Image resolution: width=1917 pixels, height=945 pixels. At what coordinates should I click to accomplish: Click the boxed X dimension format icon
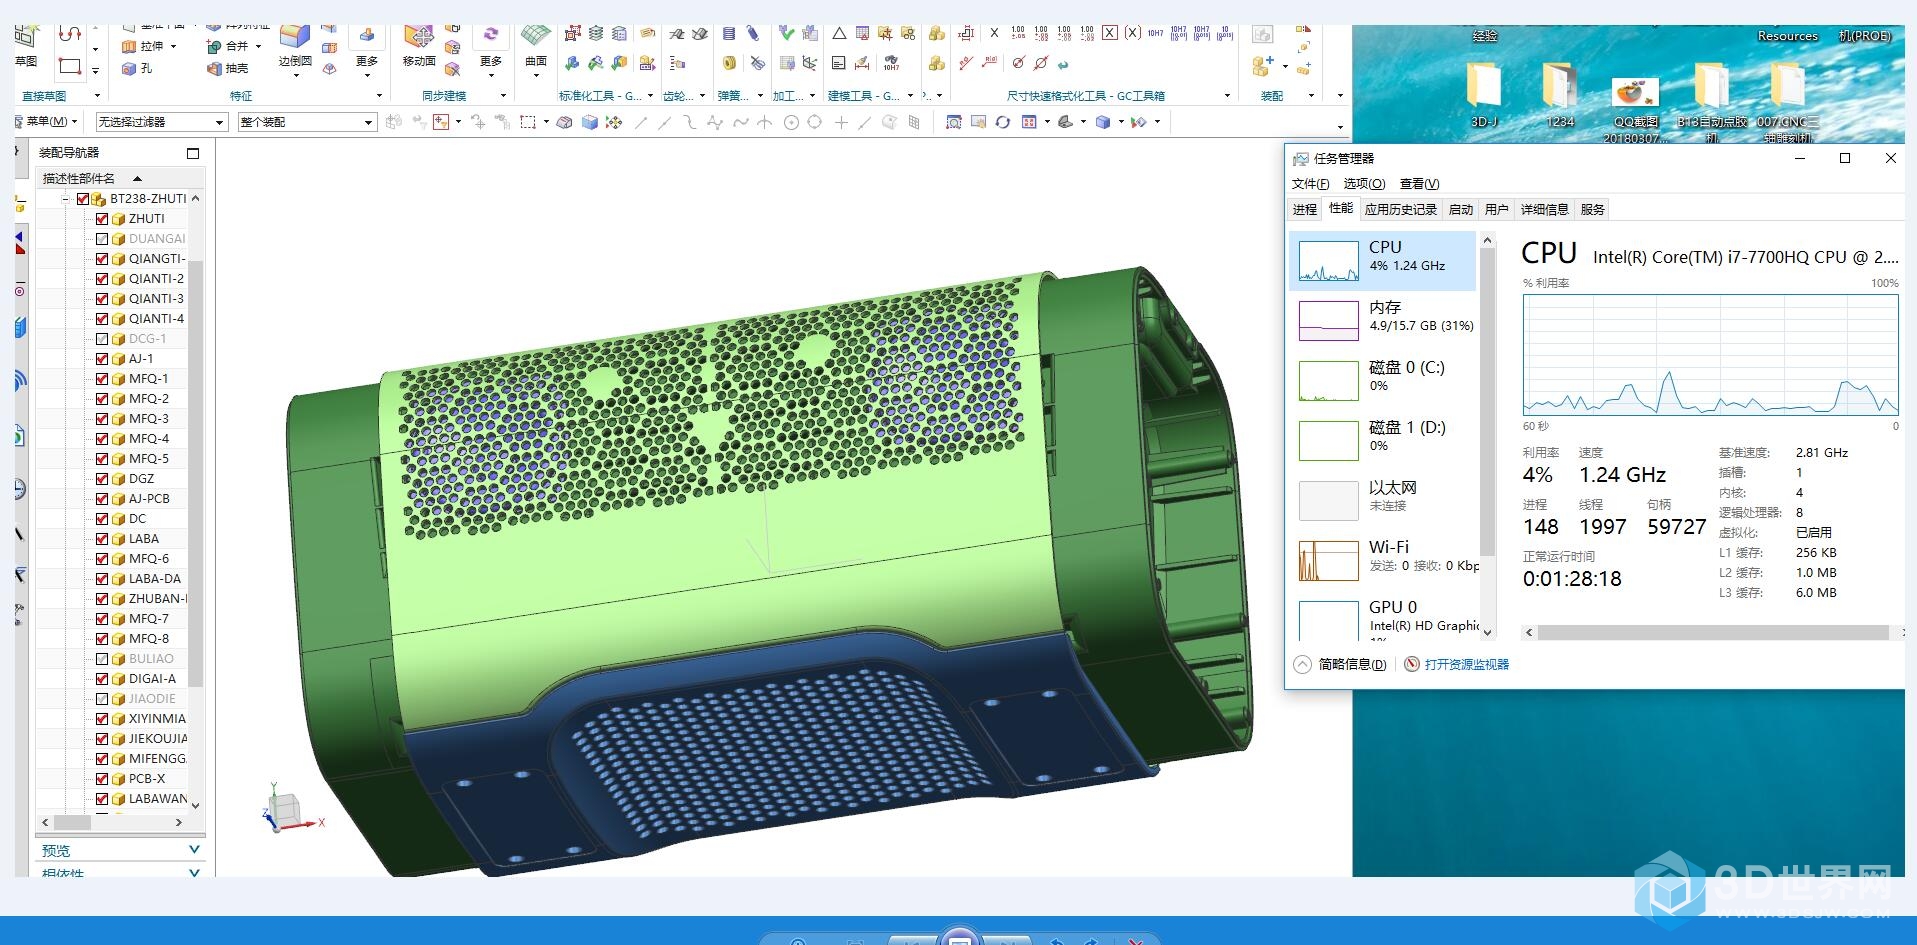pos(1110,33)
